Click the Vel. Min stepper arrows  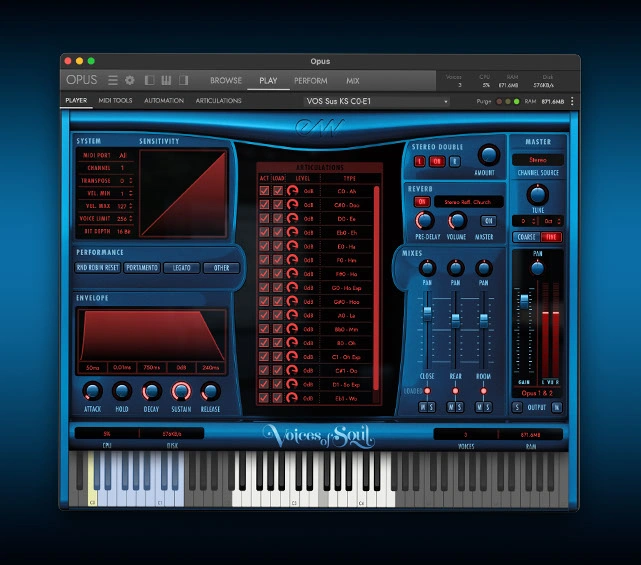click(x=130, y=193)
